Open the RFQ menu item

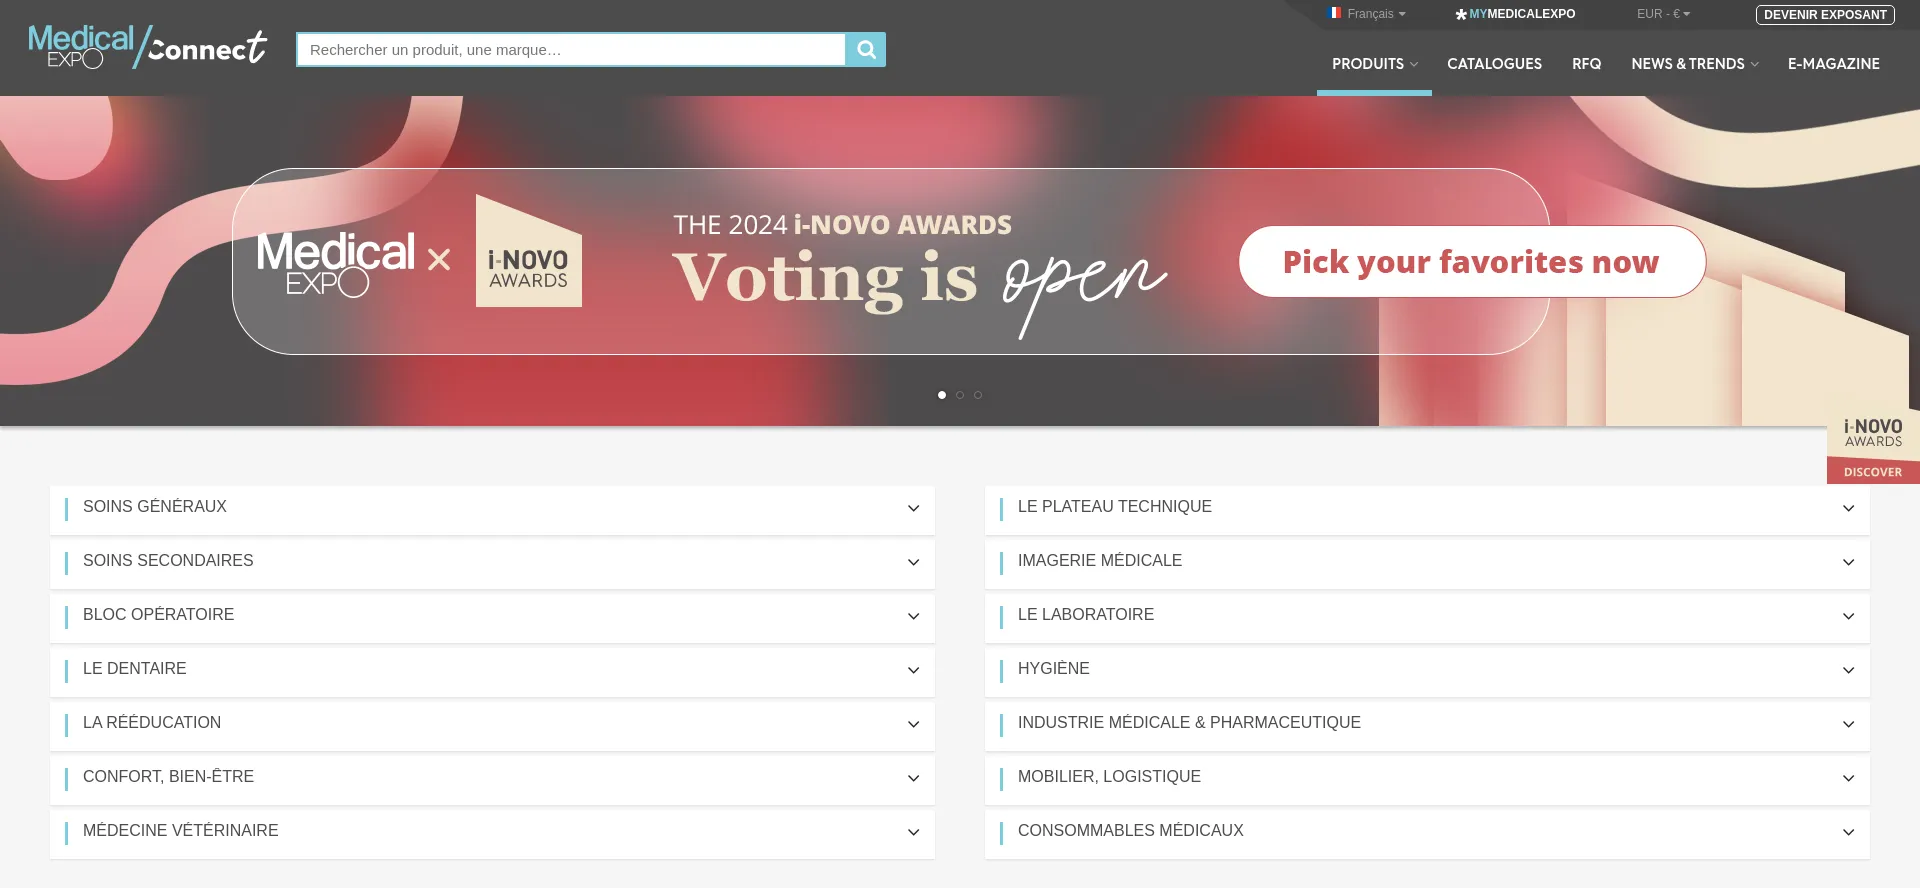pos(1586,64)
